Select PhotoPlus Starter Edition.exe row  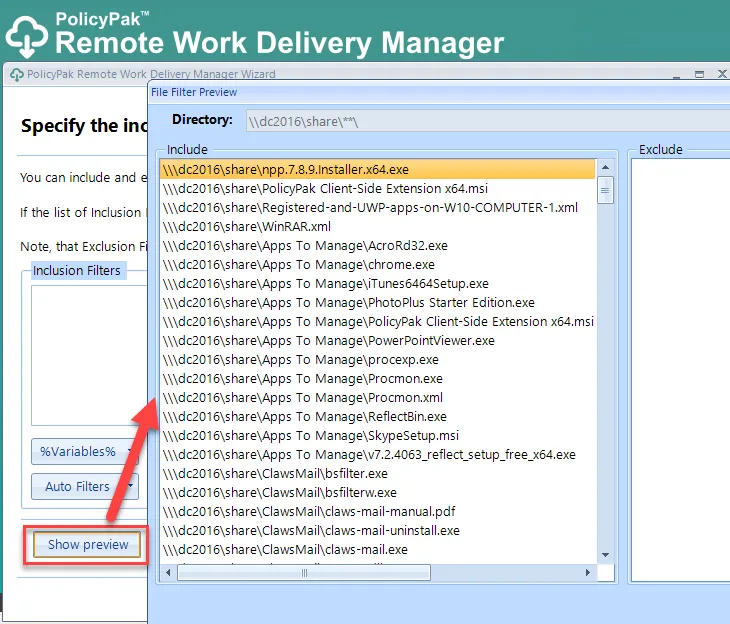378,303
